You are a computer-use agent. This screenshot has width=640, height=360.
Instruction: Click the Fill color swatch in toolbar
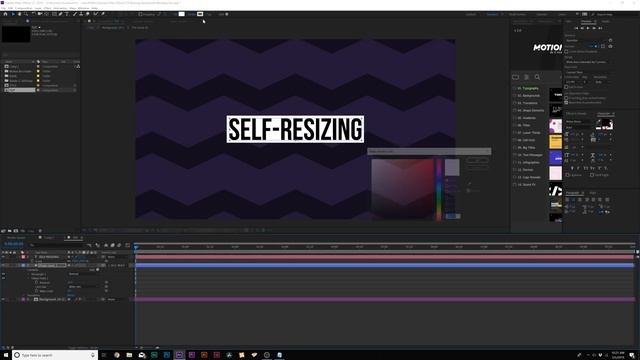tap(182, 14)
